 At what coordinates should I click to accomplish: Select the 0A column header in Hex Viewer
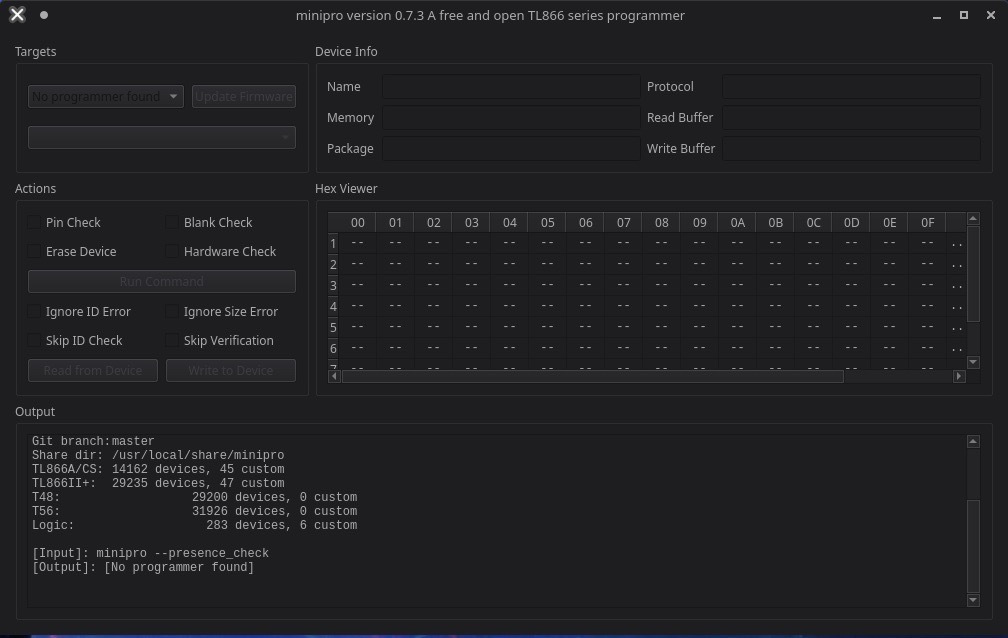click(x=737, y=222)
